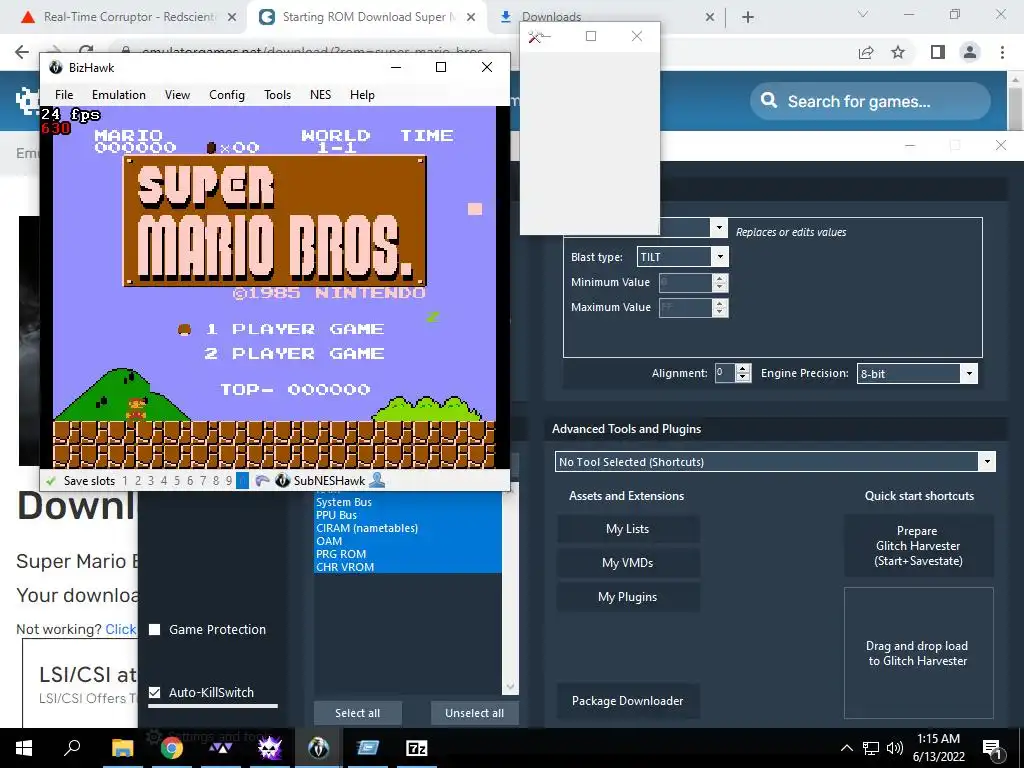Open Windows Start menu
The height and width of the screenshot is (768, 1024).
(24, 748)
